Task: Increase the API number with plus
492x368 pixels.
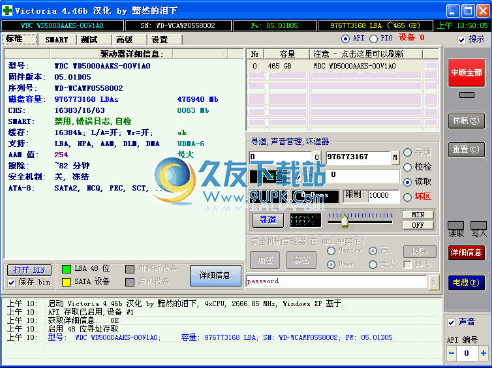Action: click(x=483, y=353)
